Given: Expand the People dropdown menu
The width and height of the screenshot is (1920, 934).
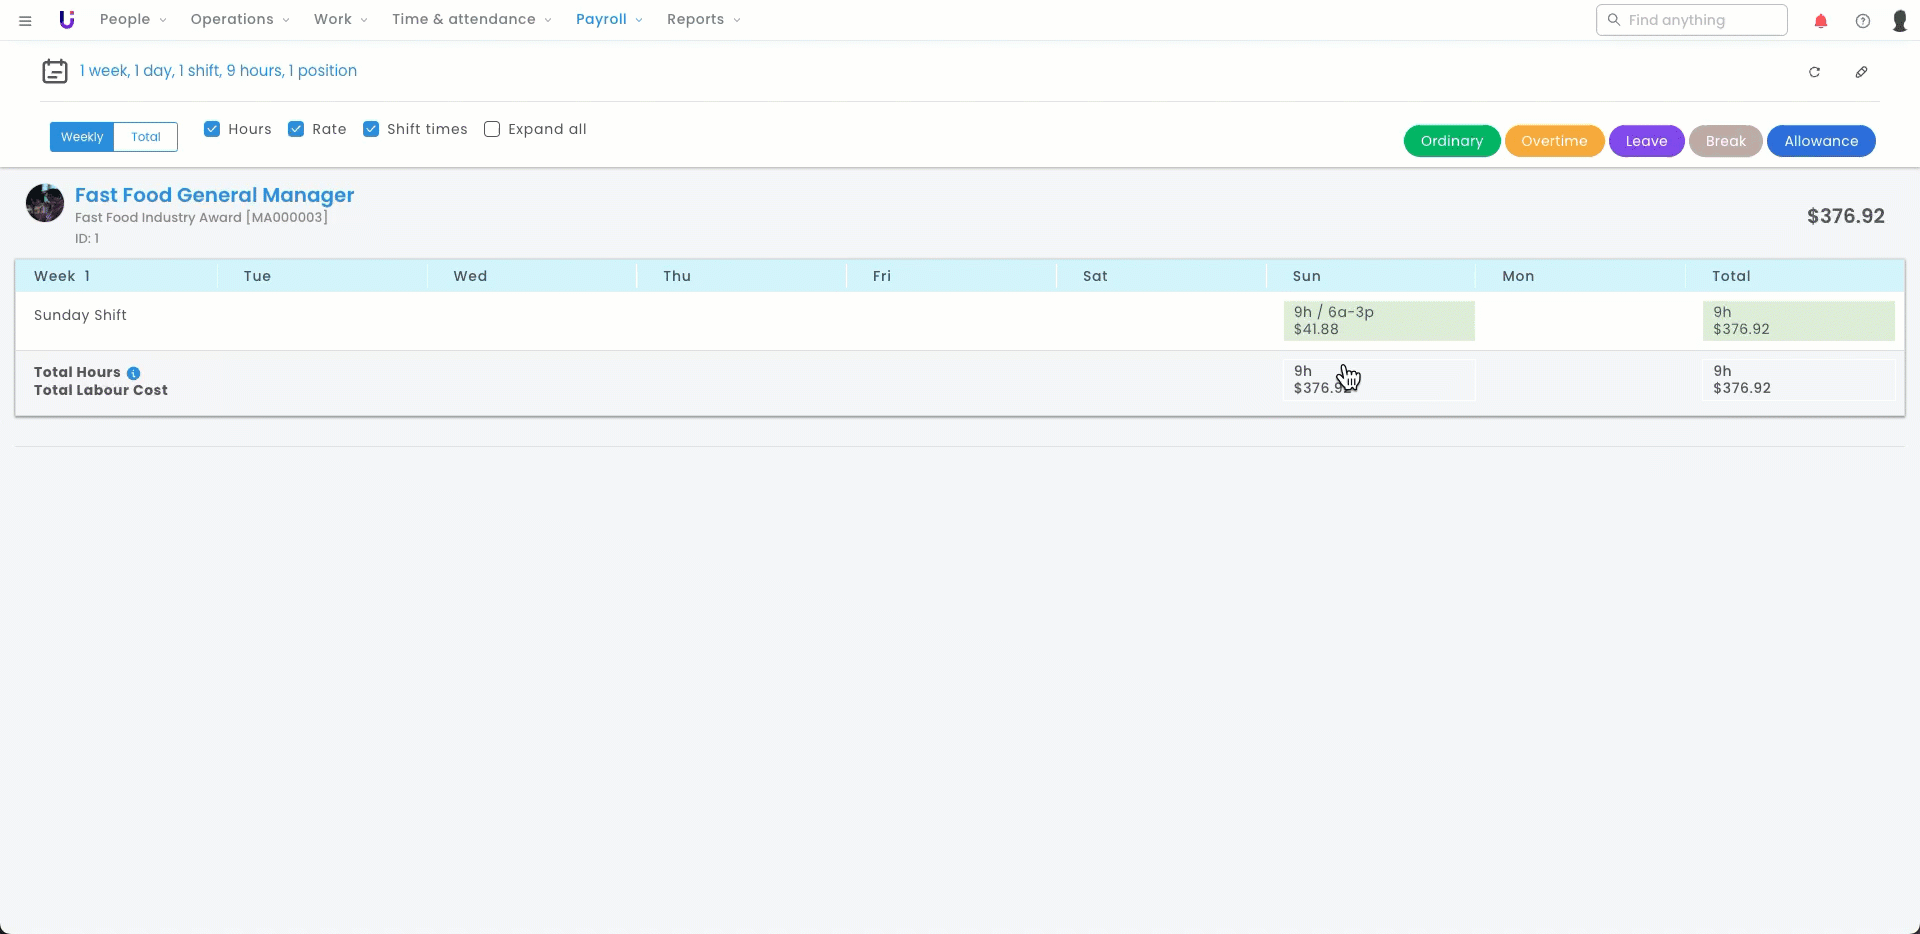Looking at the screenshot, I should click(133, 20).
